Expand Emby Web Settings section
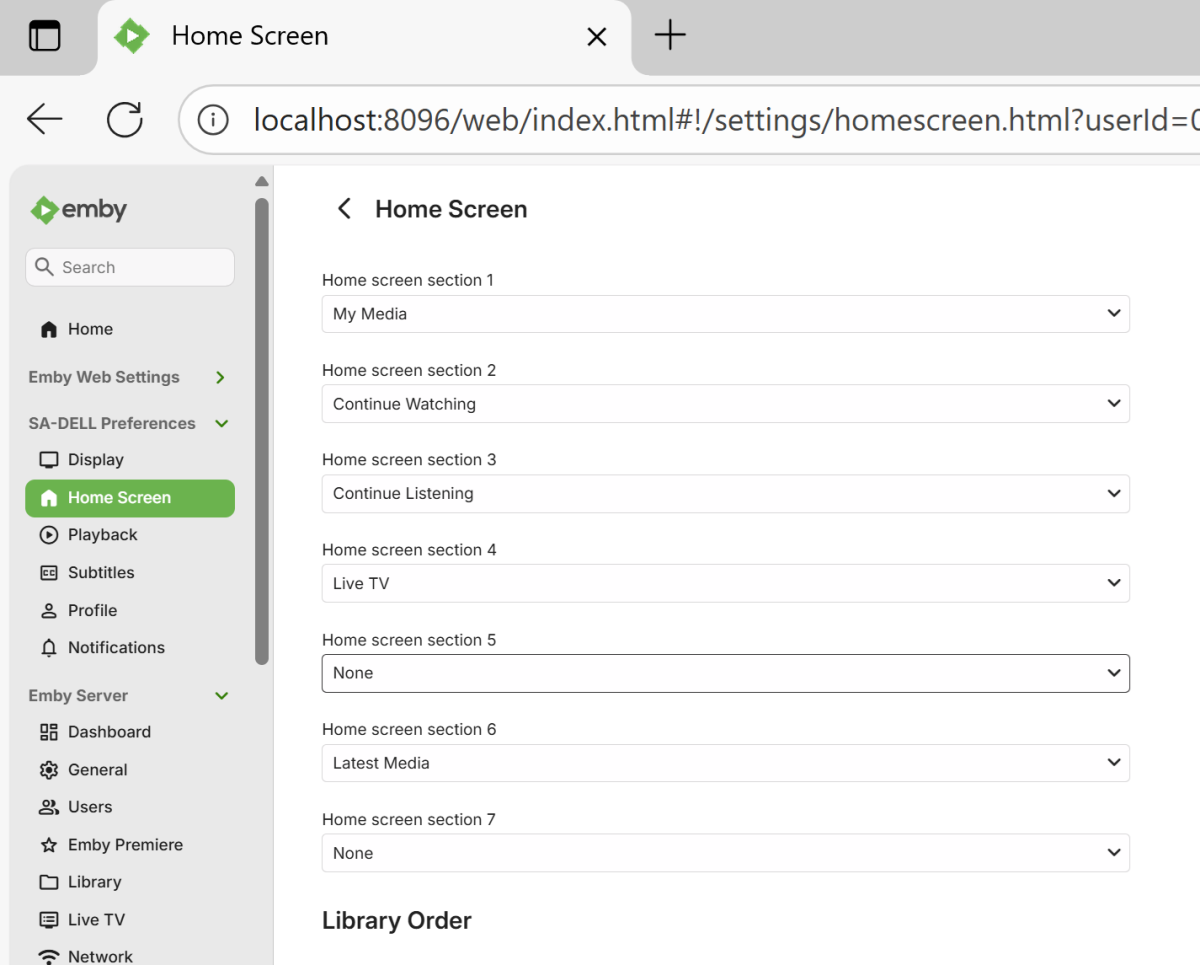This screenshot has width=1200, height=965. click(x=221, y=377)
